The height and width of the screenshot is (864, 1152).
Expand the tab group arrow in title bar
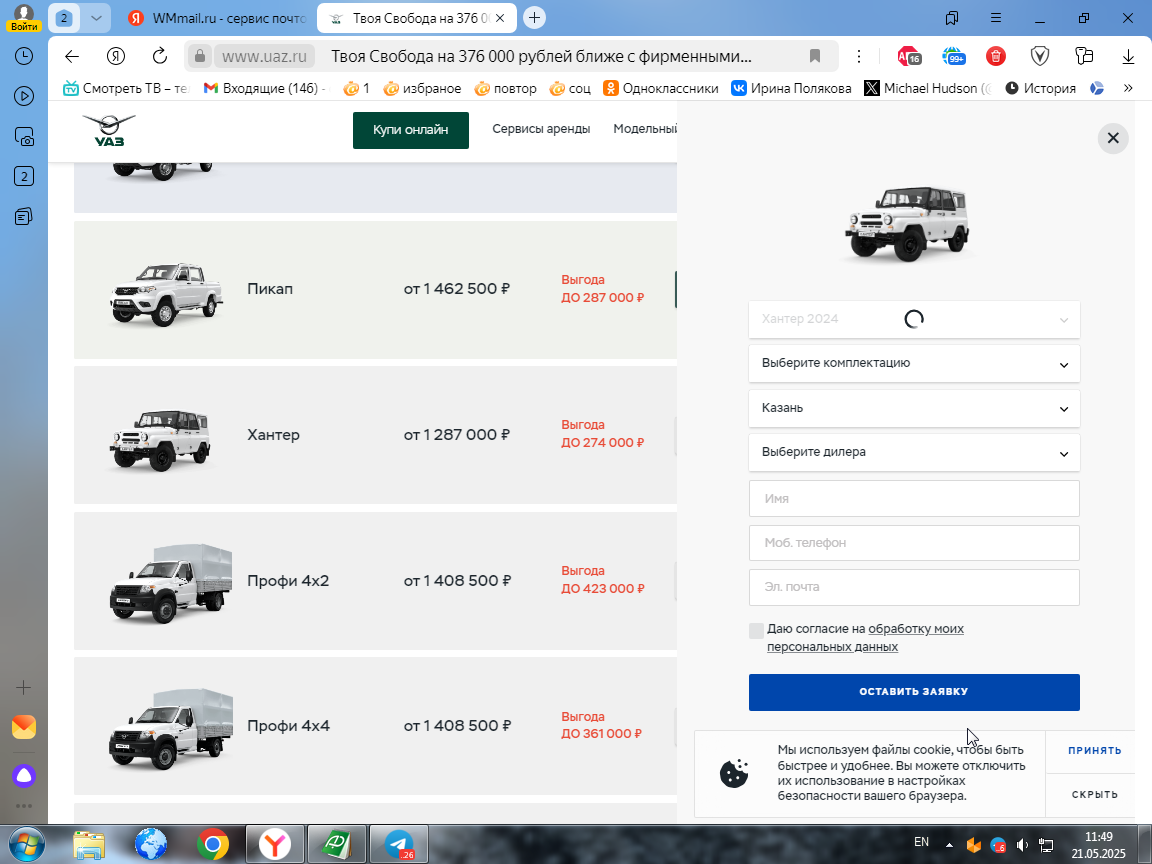click(96, 18)
